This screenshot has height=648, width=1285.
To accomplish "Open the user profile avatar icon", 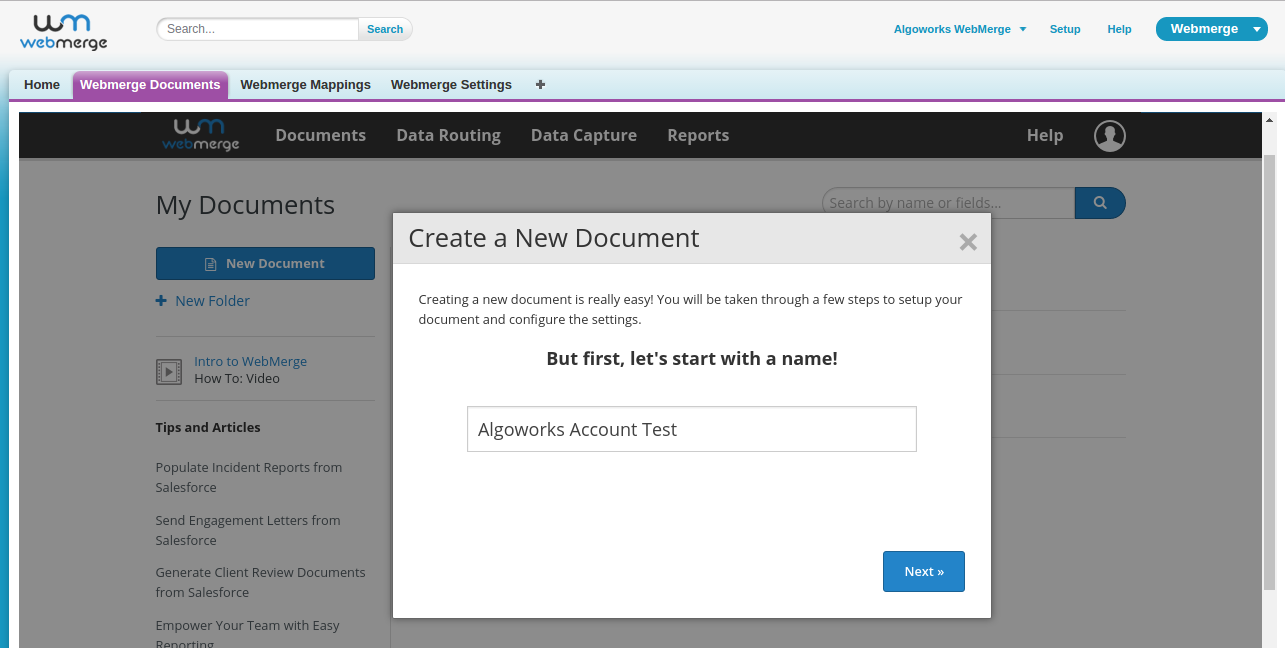I will click(x=1109, y=136).
